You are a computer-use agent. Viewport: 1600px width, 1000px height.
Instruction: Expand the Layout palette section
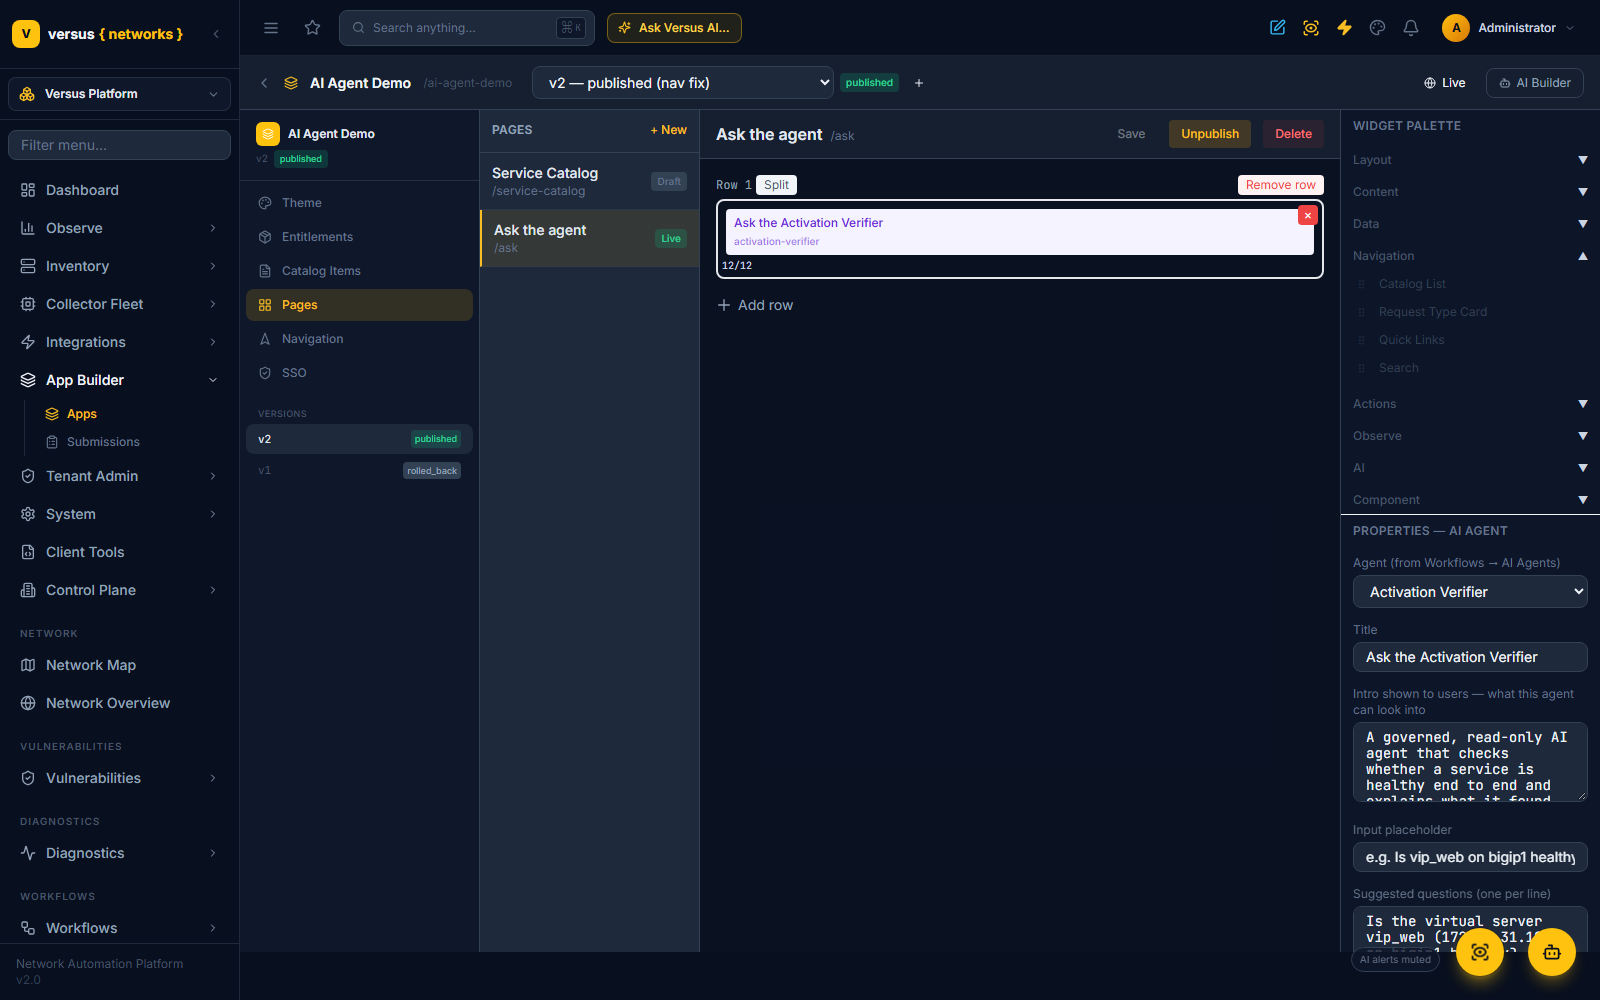(x=1469, y=160)
